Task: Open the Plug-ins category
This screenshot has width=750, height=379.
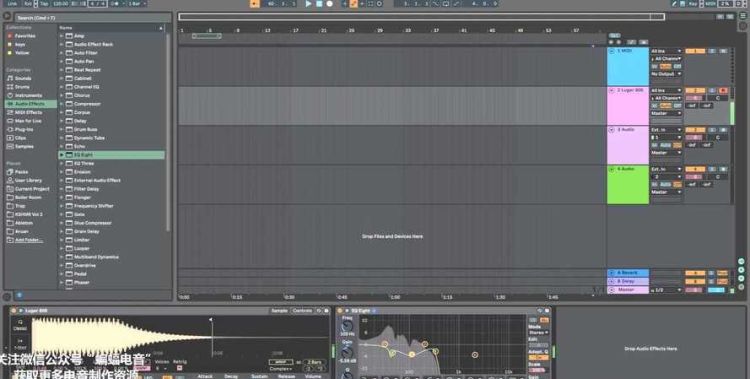Action: (x=24, y=130)
